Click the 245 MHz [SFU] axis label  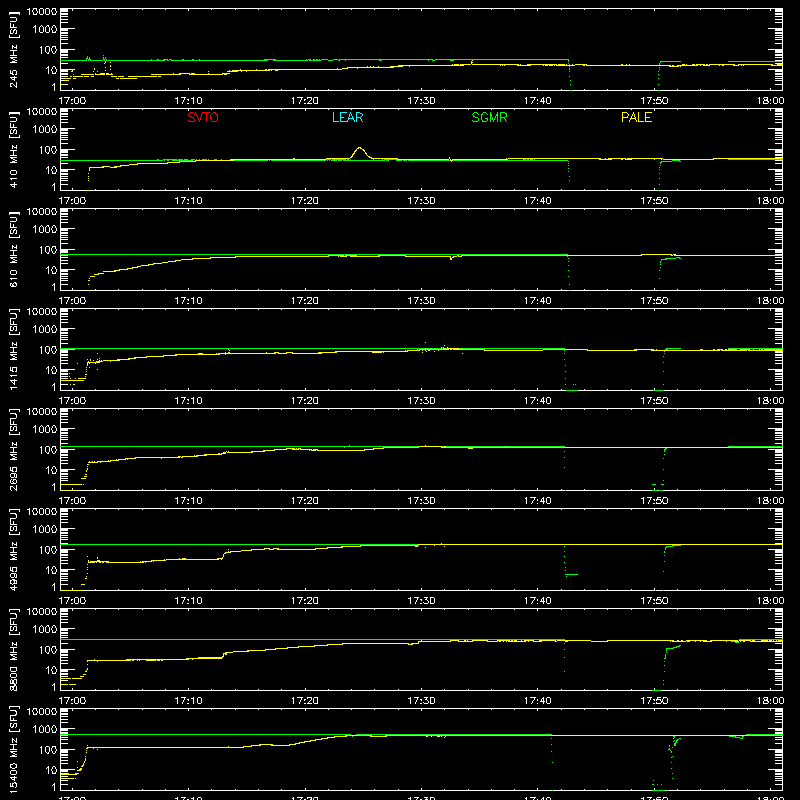(x=14, y=49)
